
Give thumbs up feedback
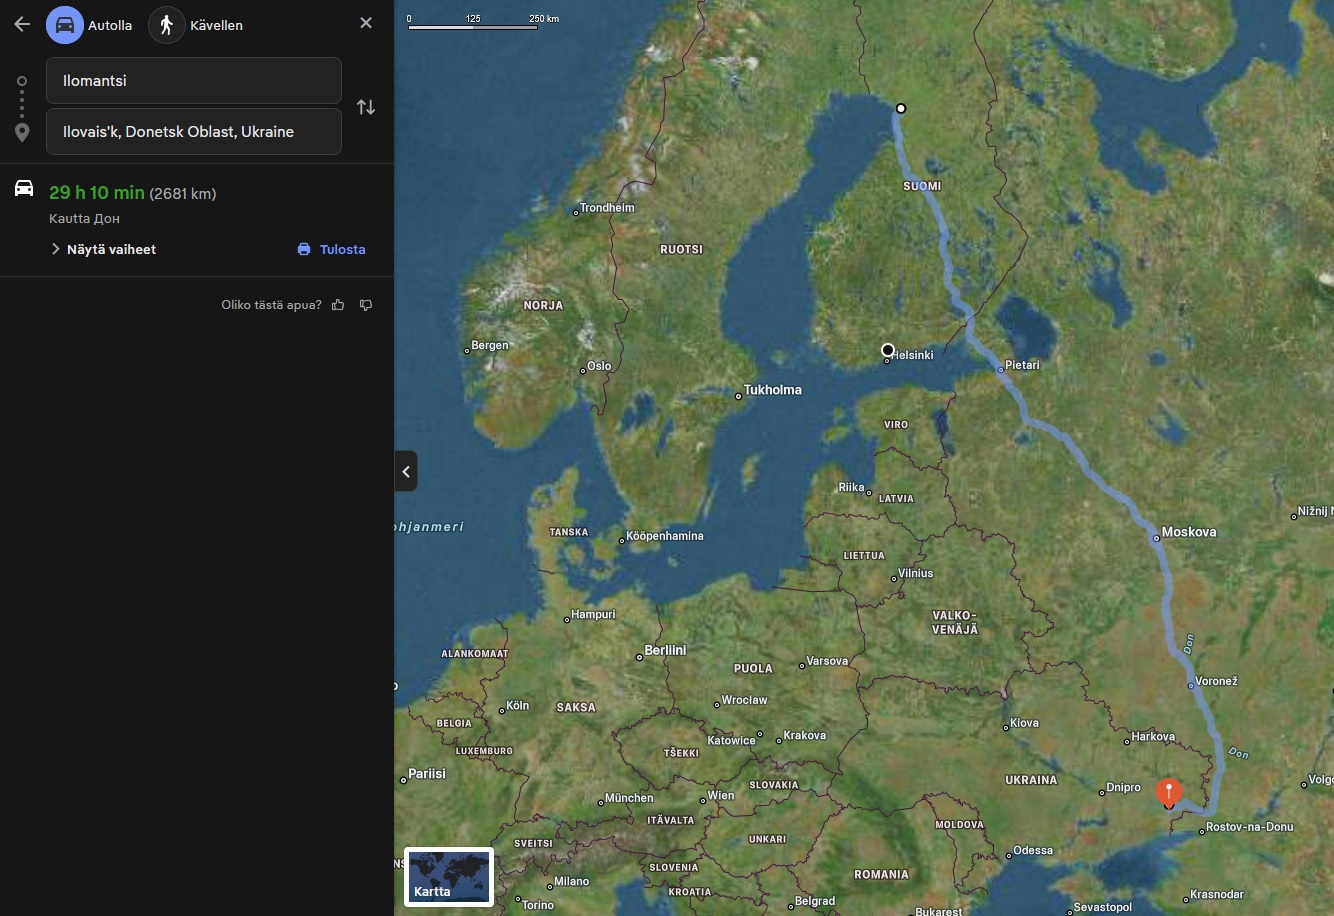[338, 305]
